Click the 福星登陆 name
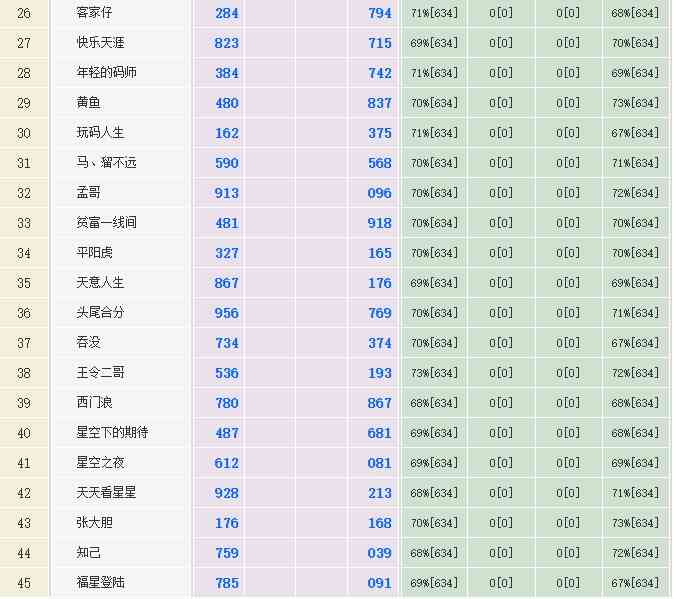Screen dimensions: 673x599 101,583
